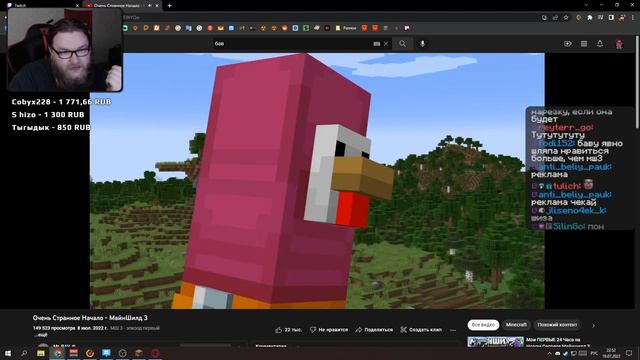The height and width of the screenshot is (360, 640).
Task: Open File Explorer from the taskbar
Action: click(41, 353)
